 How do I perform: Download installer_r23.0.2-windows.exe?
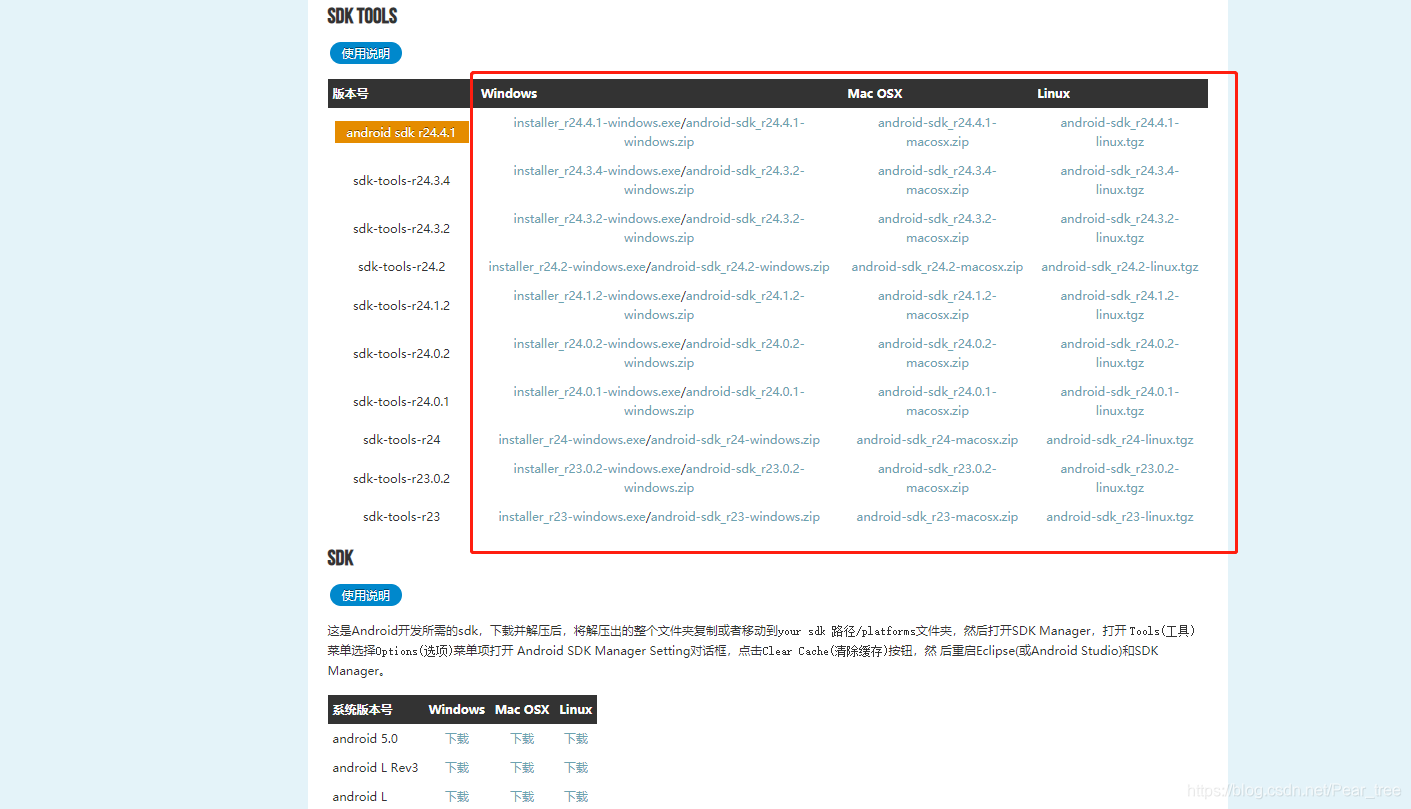(597, 468)
